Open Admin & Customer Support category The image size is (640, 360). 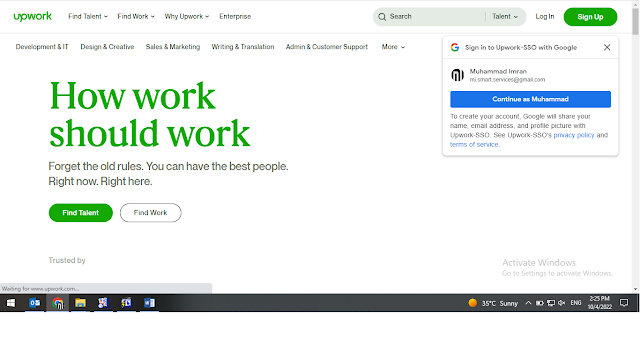327,47
